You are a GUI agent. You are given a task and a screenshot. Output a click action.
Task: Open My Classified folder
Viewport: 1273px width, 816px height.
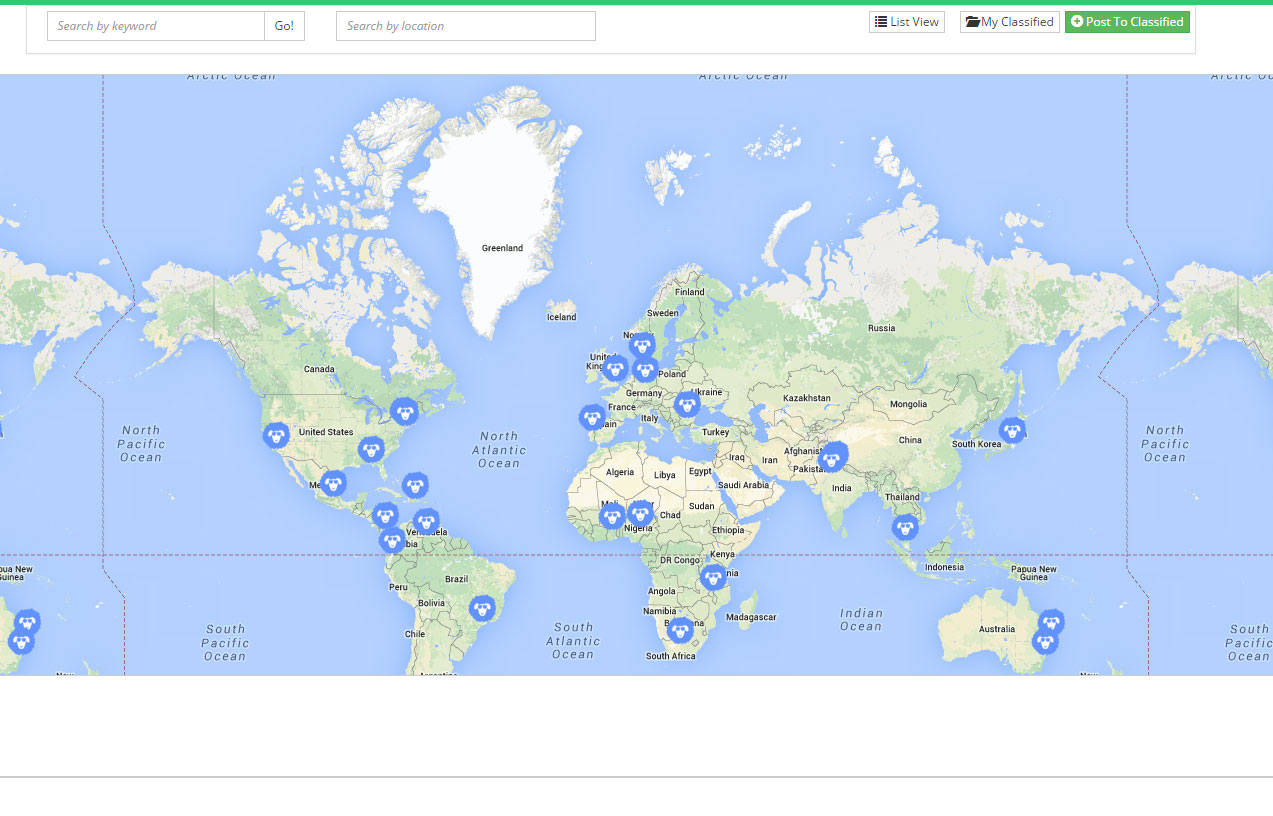pos(1009,22)
